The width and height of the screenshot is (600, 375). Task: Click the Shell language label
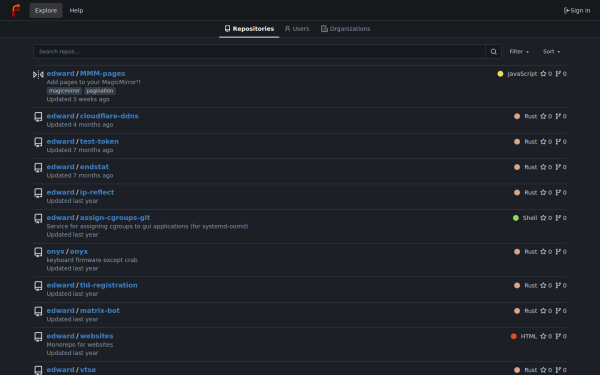(x=530, y=218)
